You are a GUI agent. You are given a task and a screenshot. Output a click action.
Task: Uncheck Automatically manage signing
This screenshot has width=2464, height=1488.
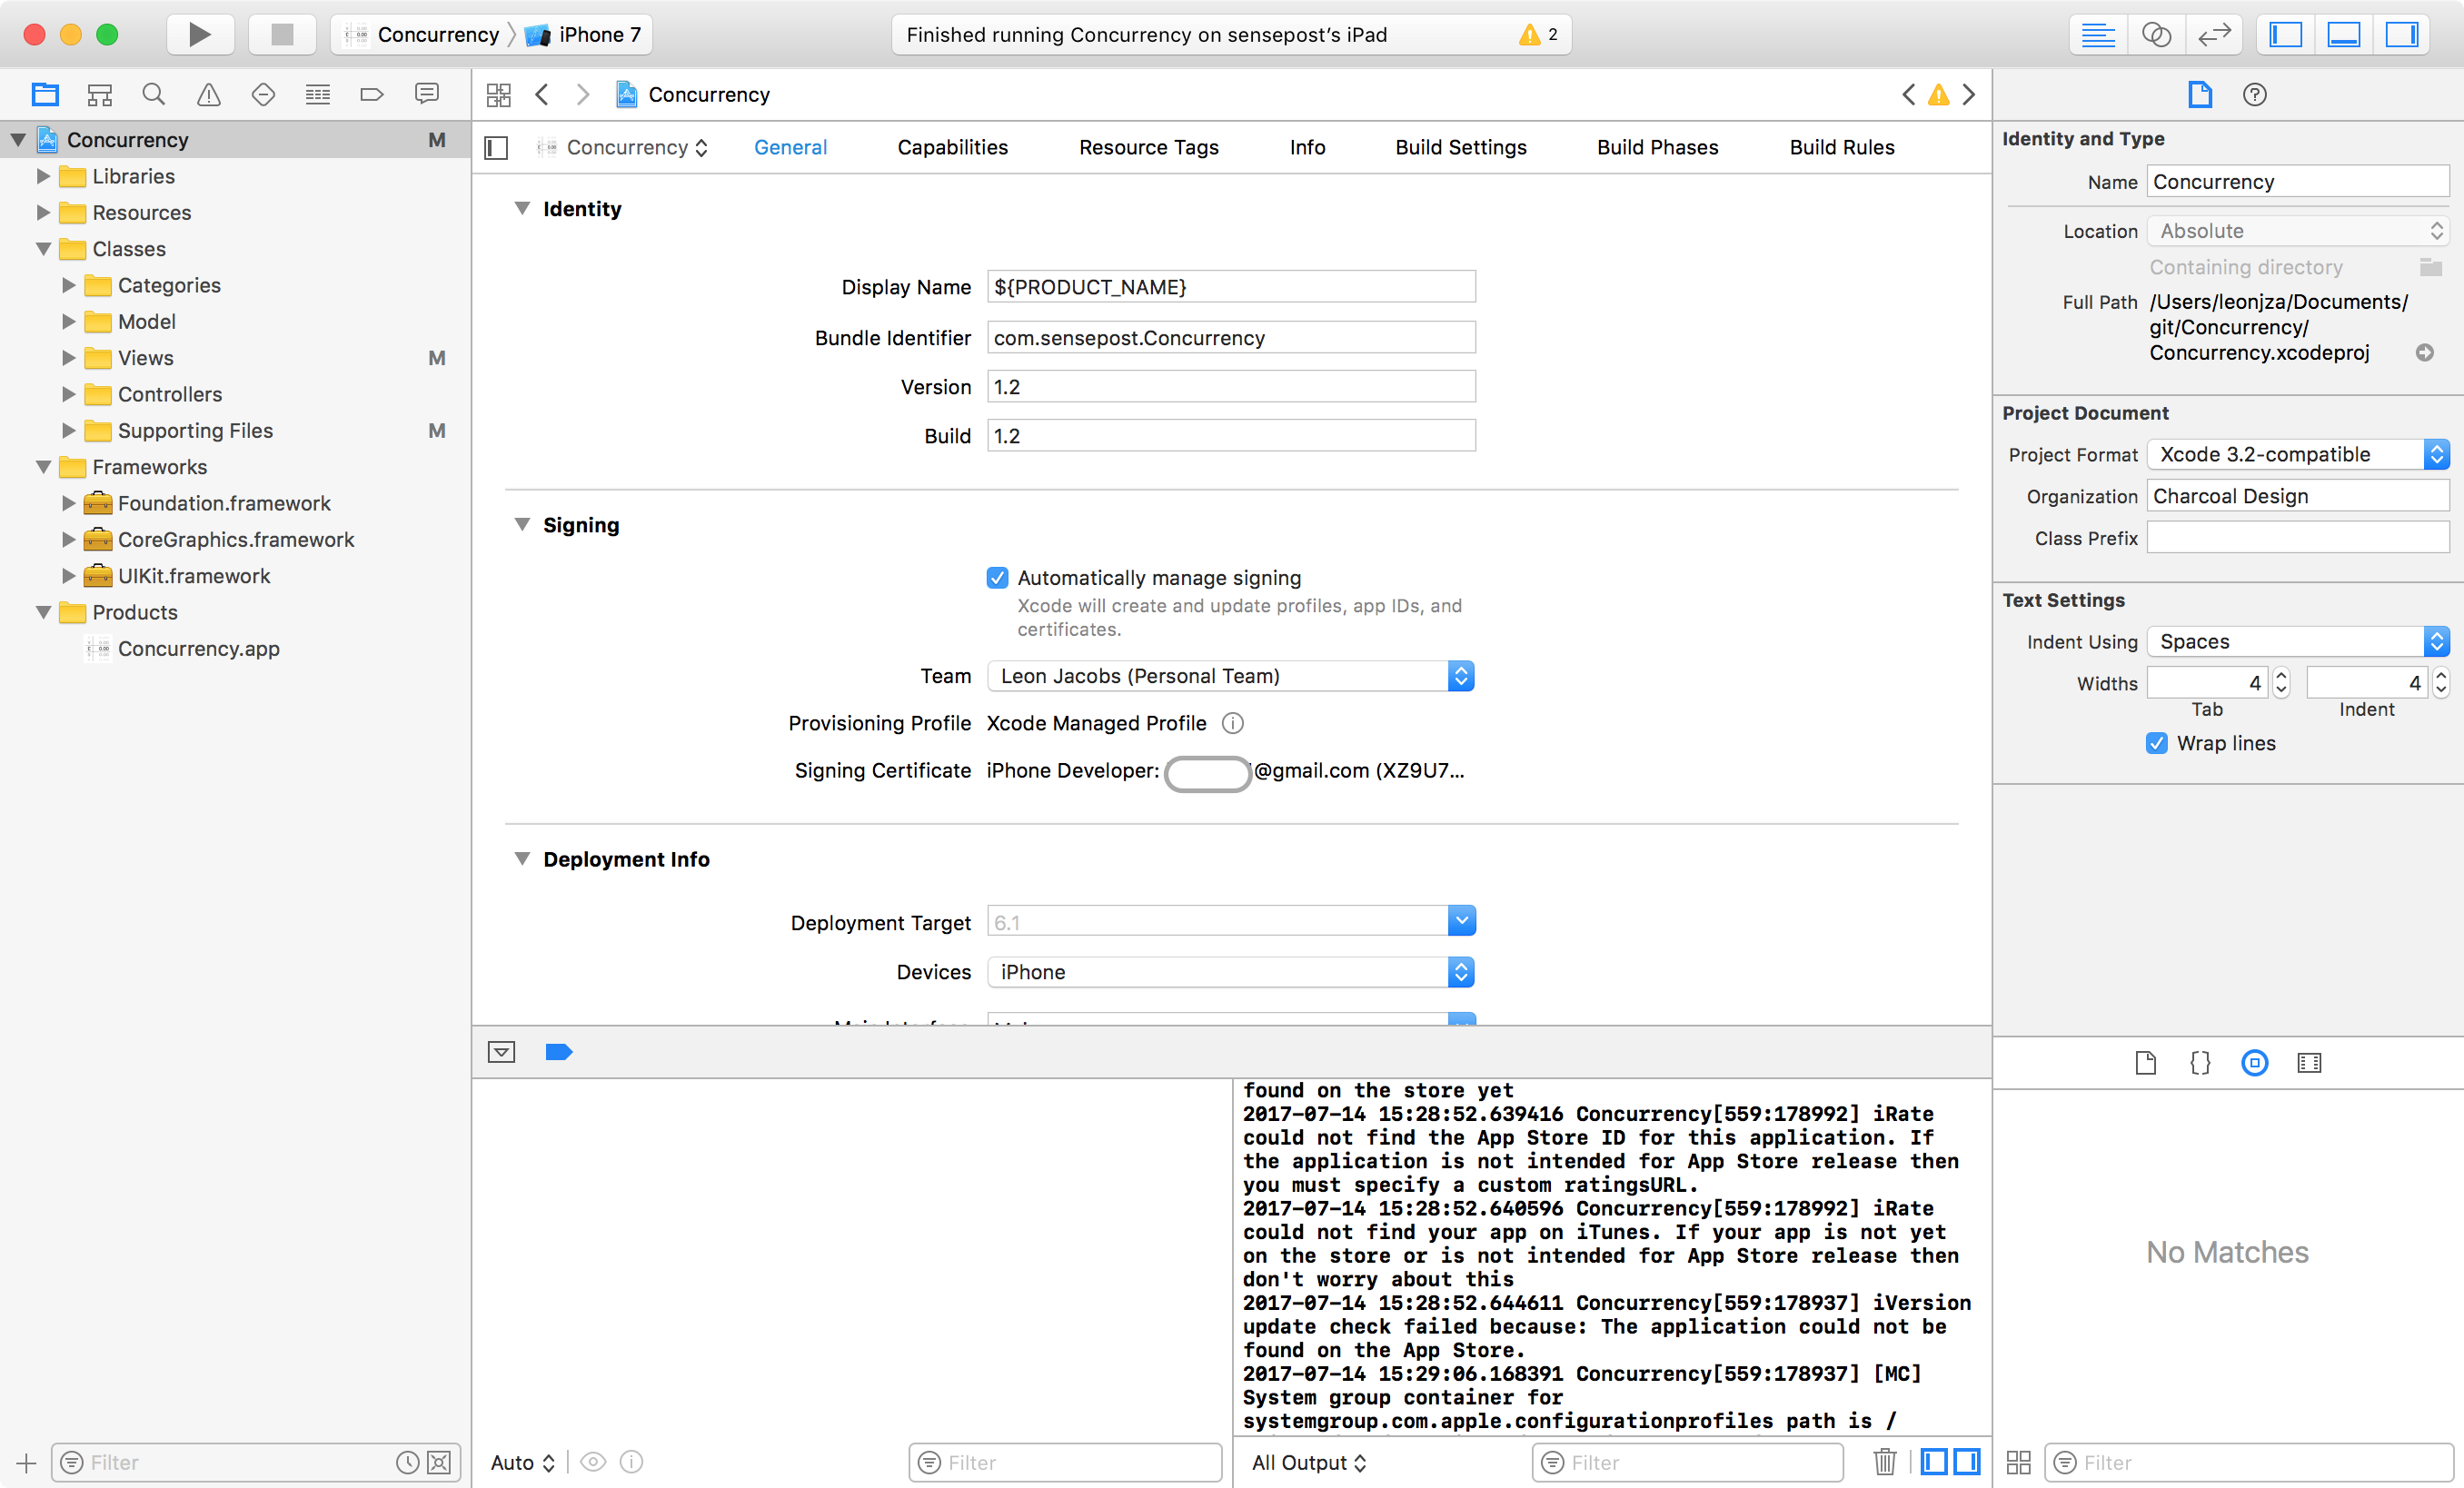[x=997, y=578]
